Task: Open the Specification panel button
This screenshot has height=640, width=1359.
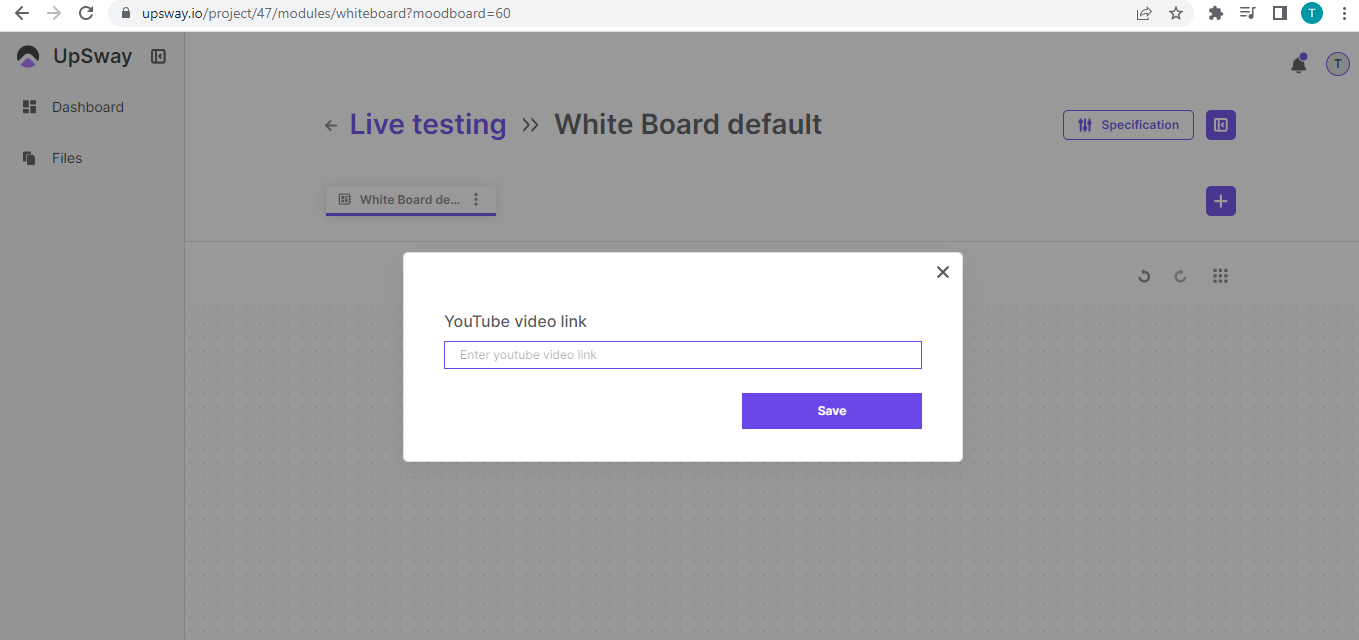Action: pyautogui.click(x=1127, y=125)
